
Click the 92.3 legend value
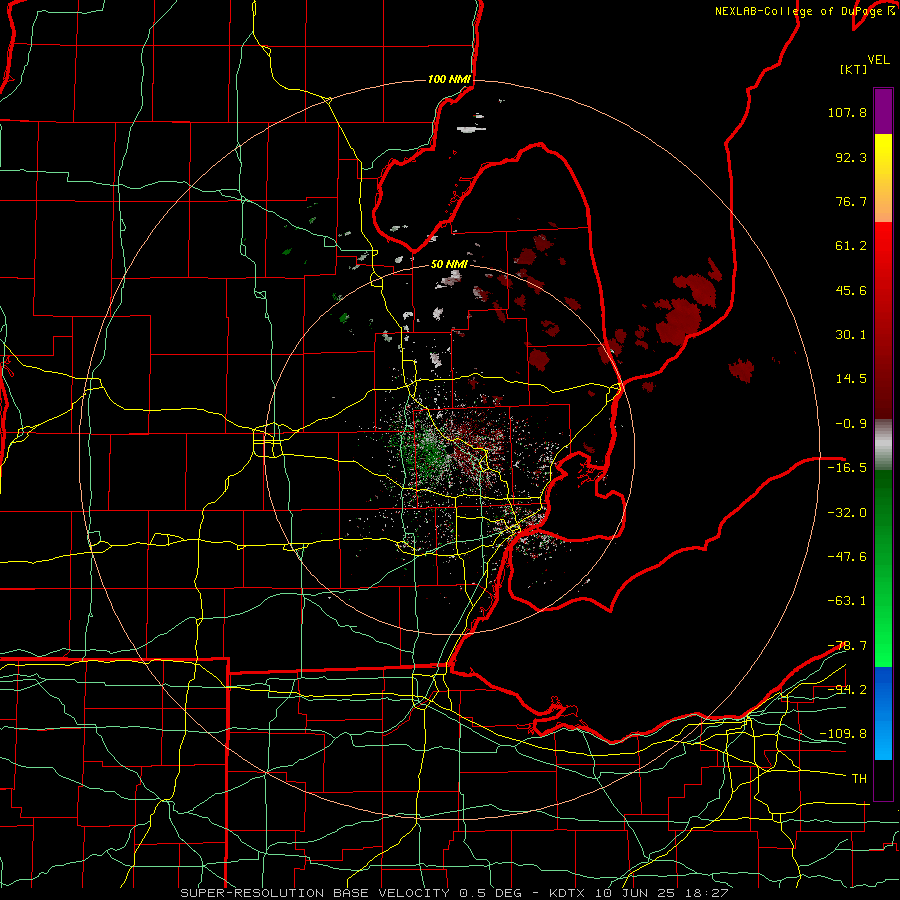click(851, 157)
